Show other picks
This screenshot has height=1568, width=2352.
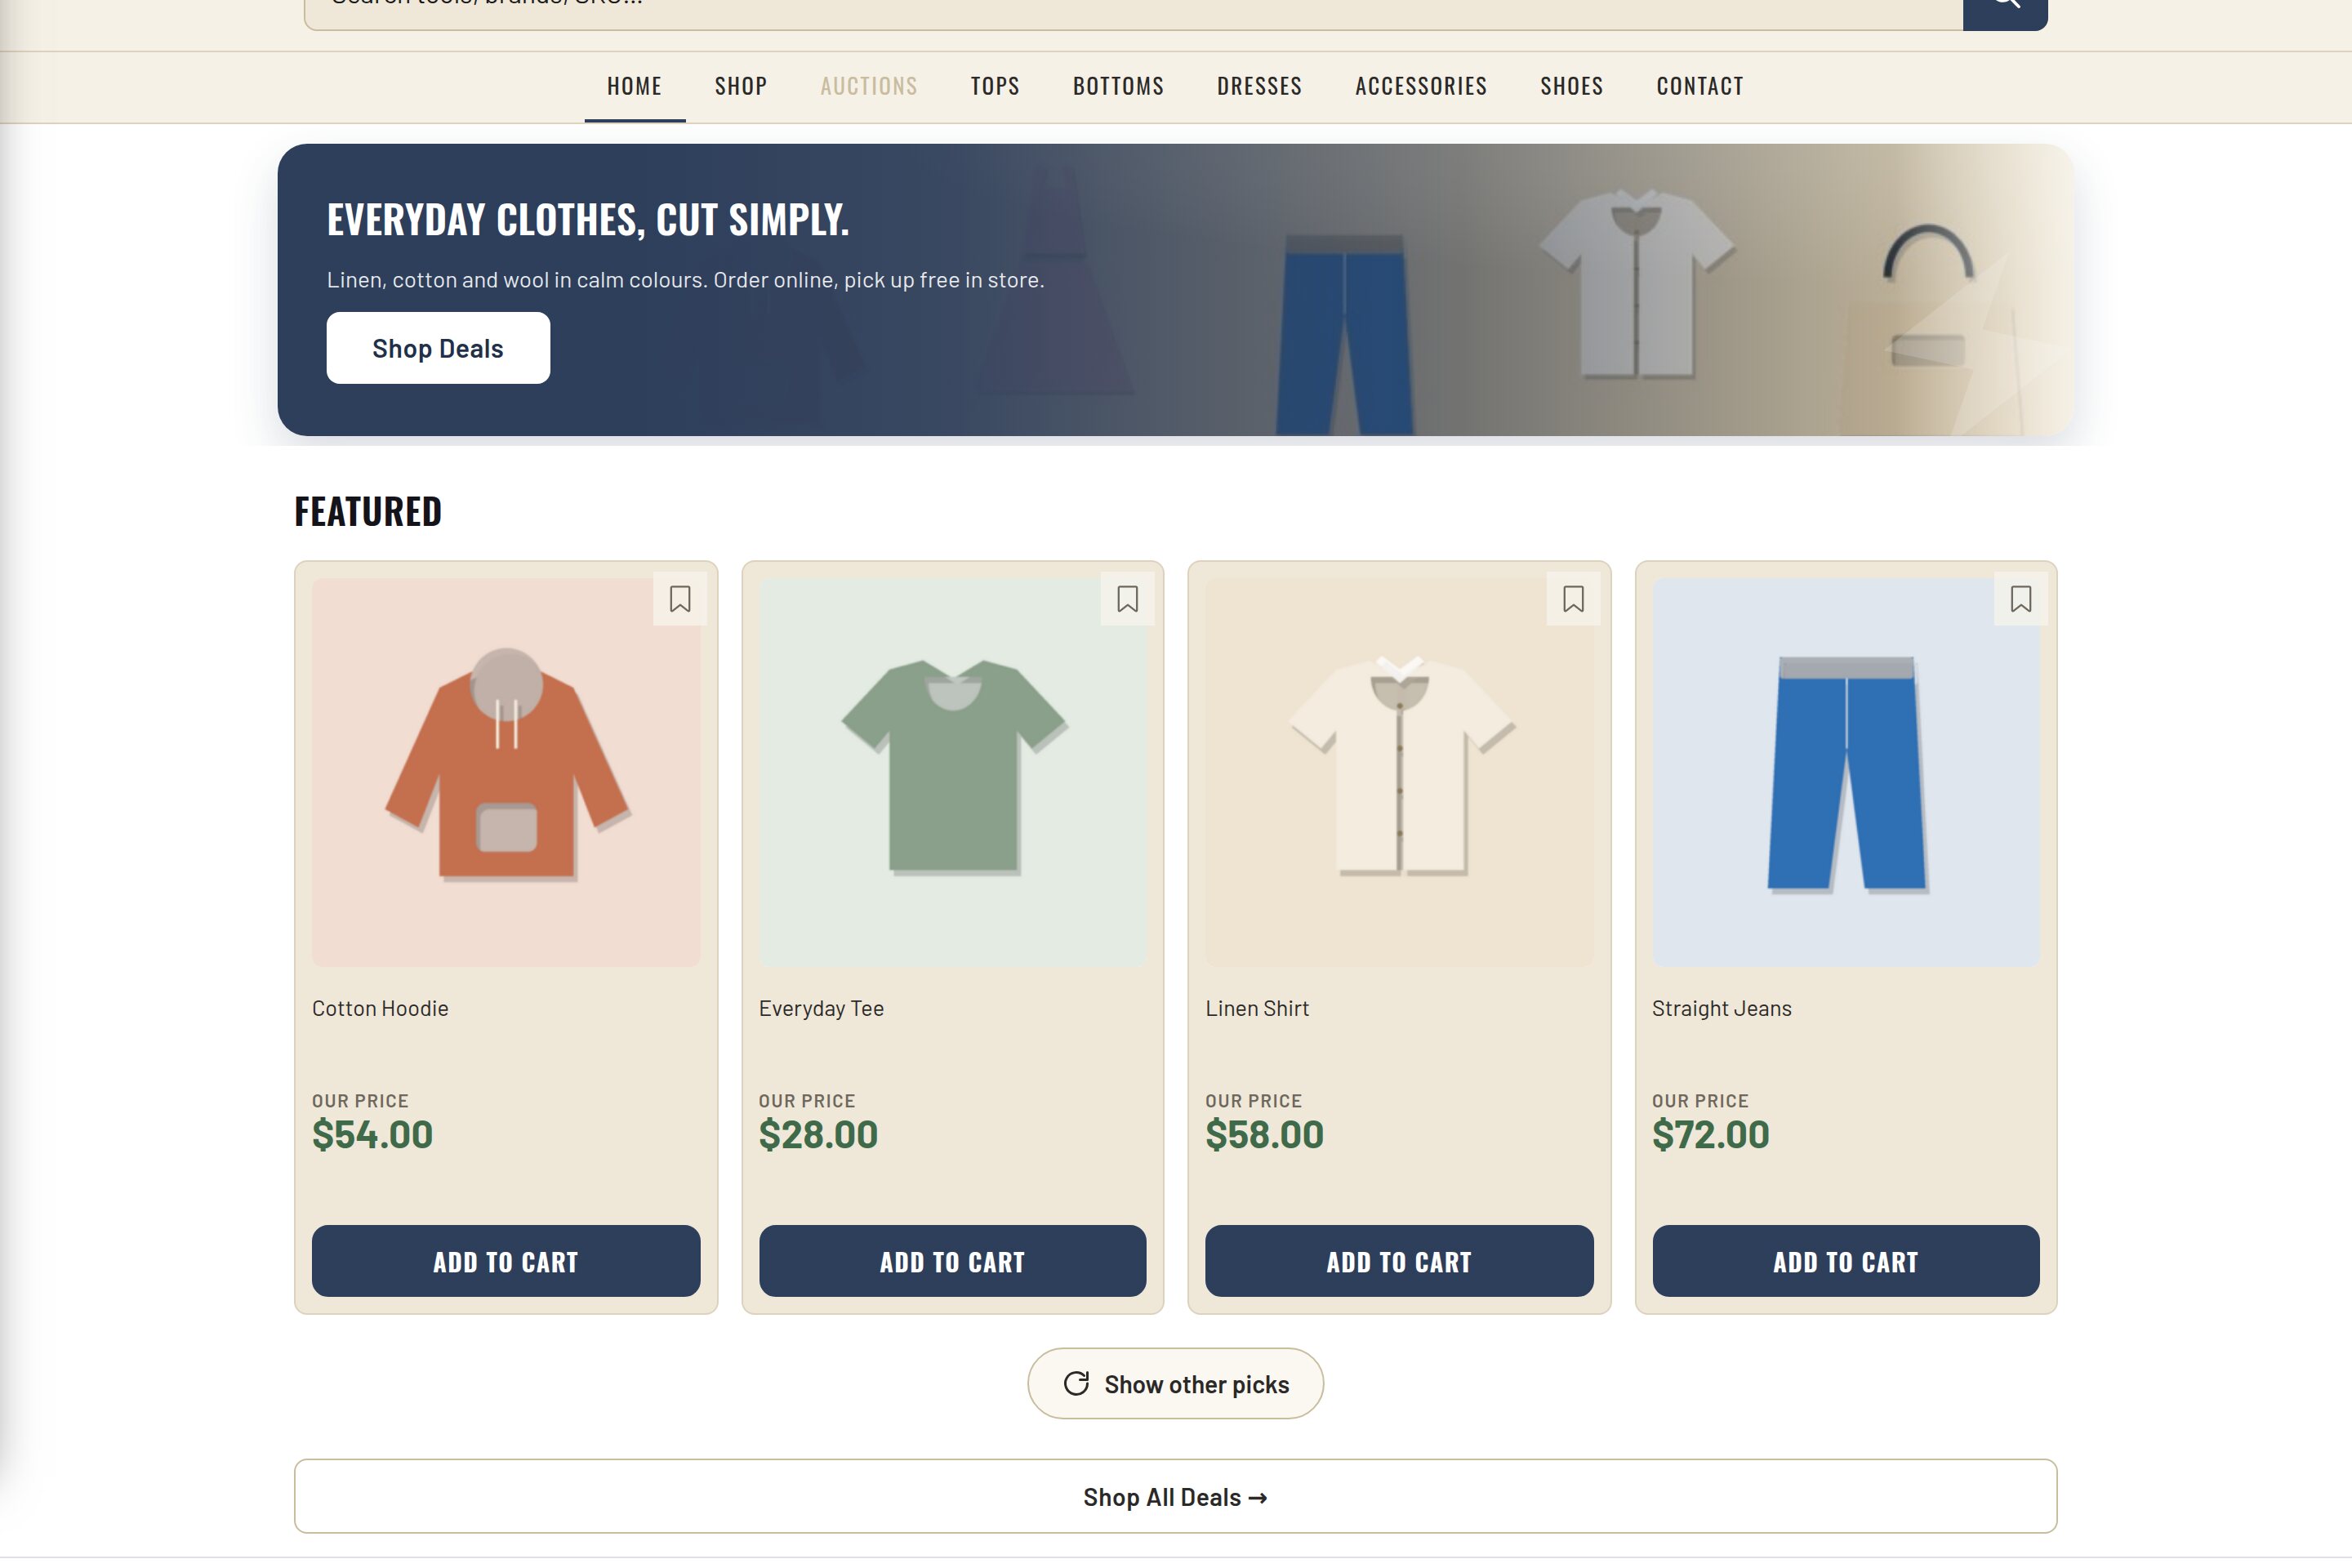(x=1176, y=1383)
